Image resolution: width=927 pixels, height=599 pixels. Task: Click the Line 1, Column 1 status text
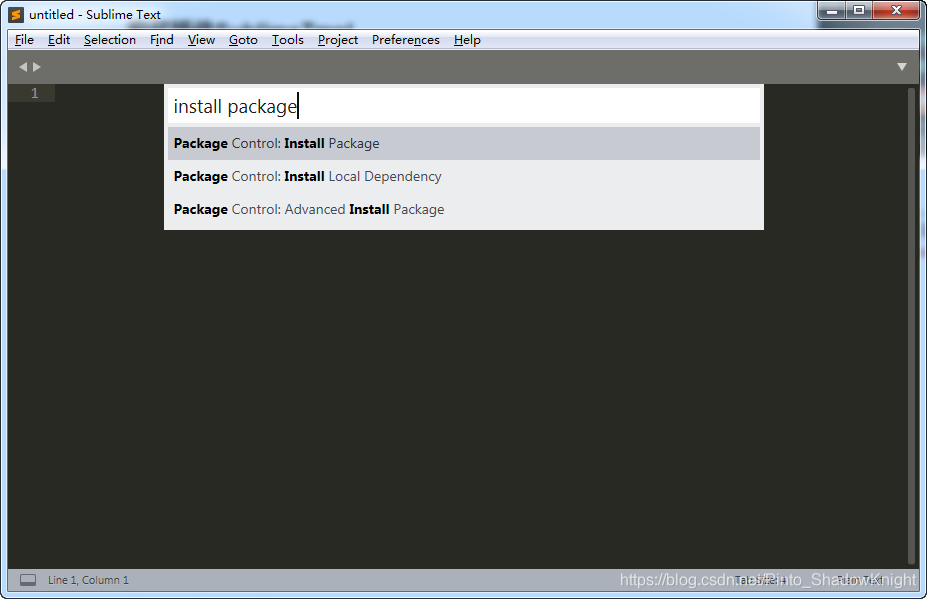(x=88, y=580)
